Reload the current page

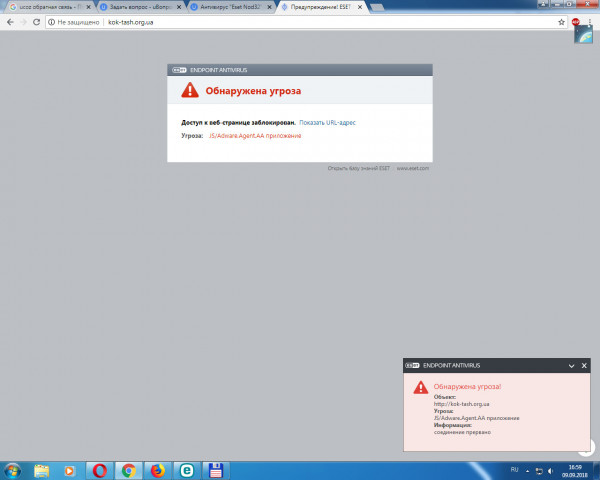[x=36, y=22]
